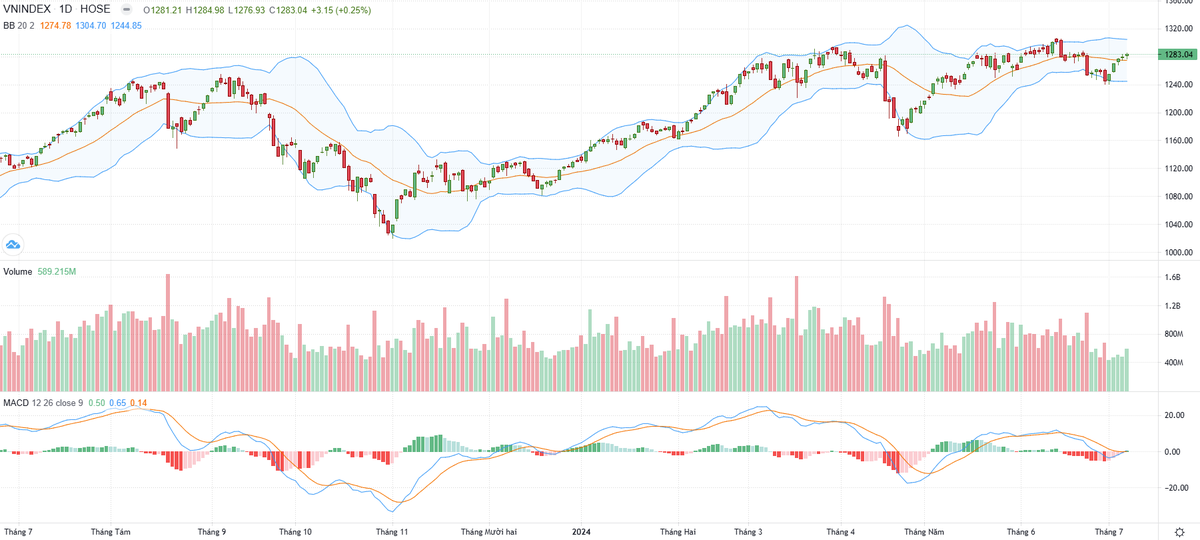
Task: Click Tháng 9 on the time axis
Action: pyautogui.click(x=211, y=531)
